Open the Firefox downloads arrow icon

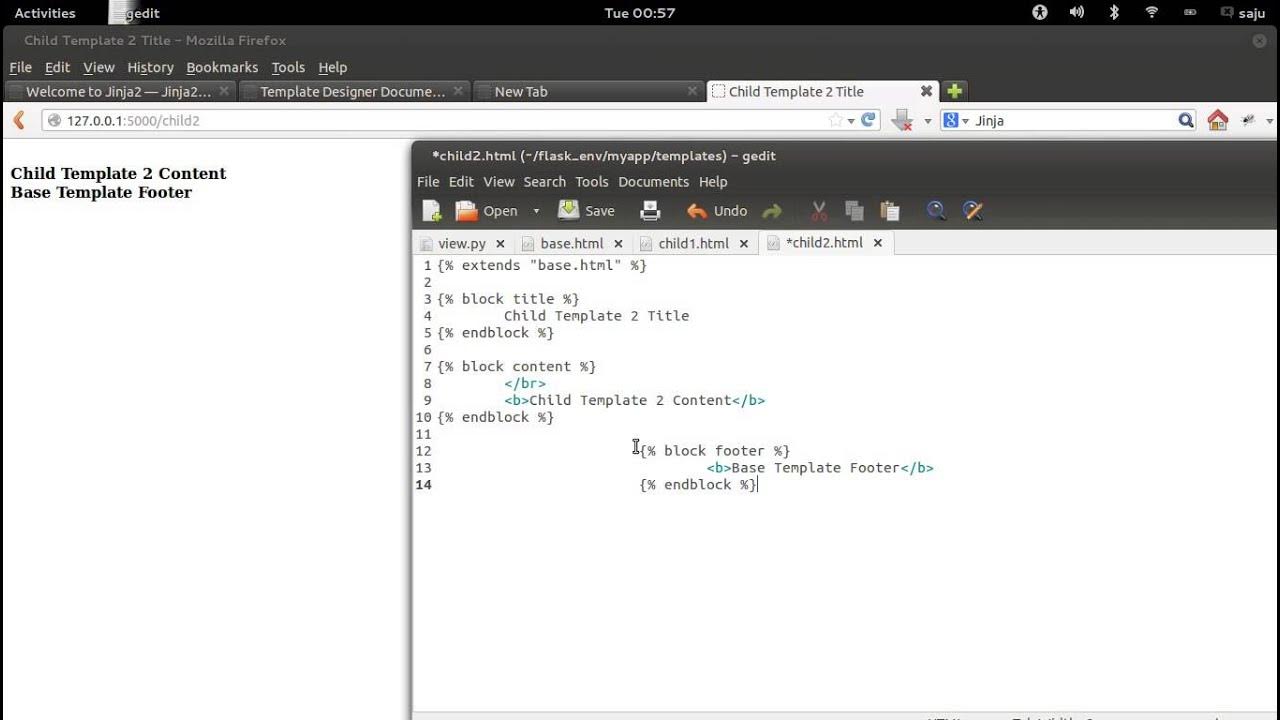coord(902,120)
